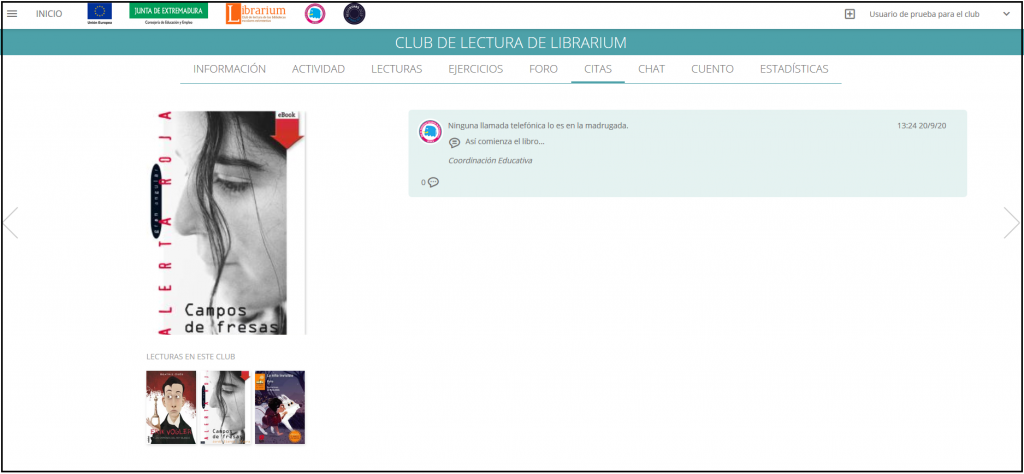Image resolution: width=1024 pixels, height=474 pixels.
Task: Open the CHAT tab
Action: point(651,69)
